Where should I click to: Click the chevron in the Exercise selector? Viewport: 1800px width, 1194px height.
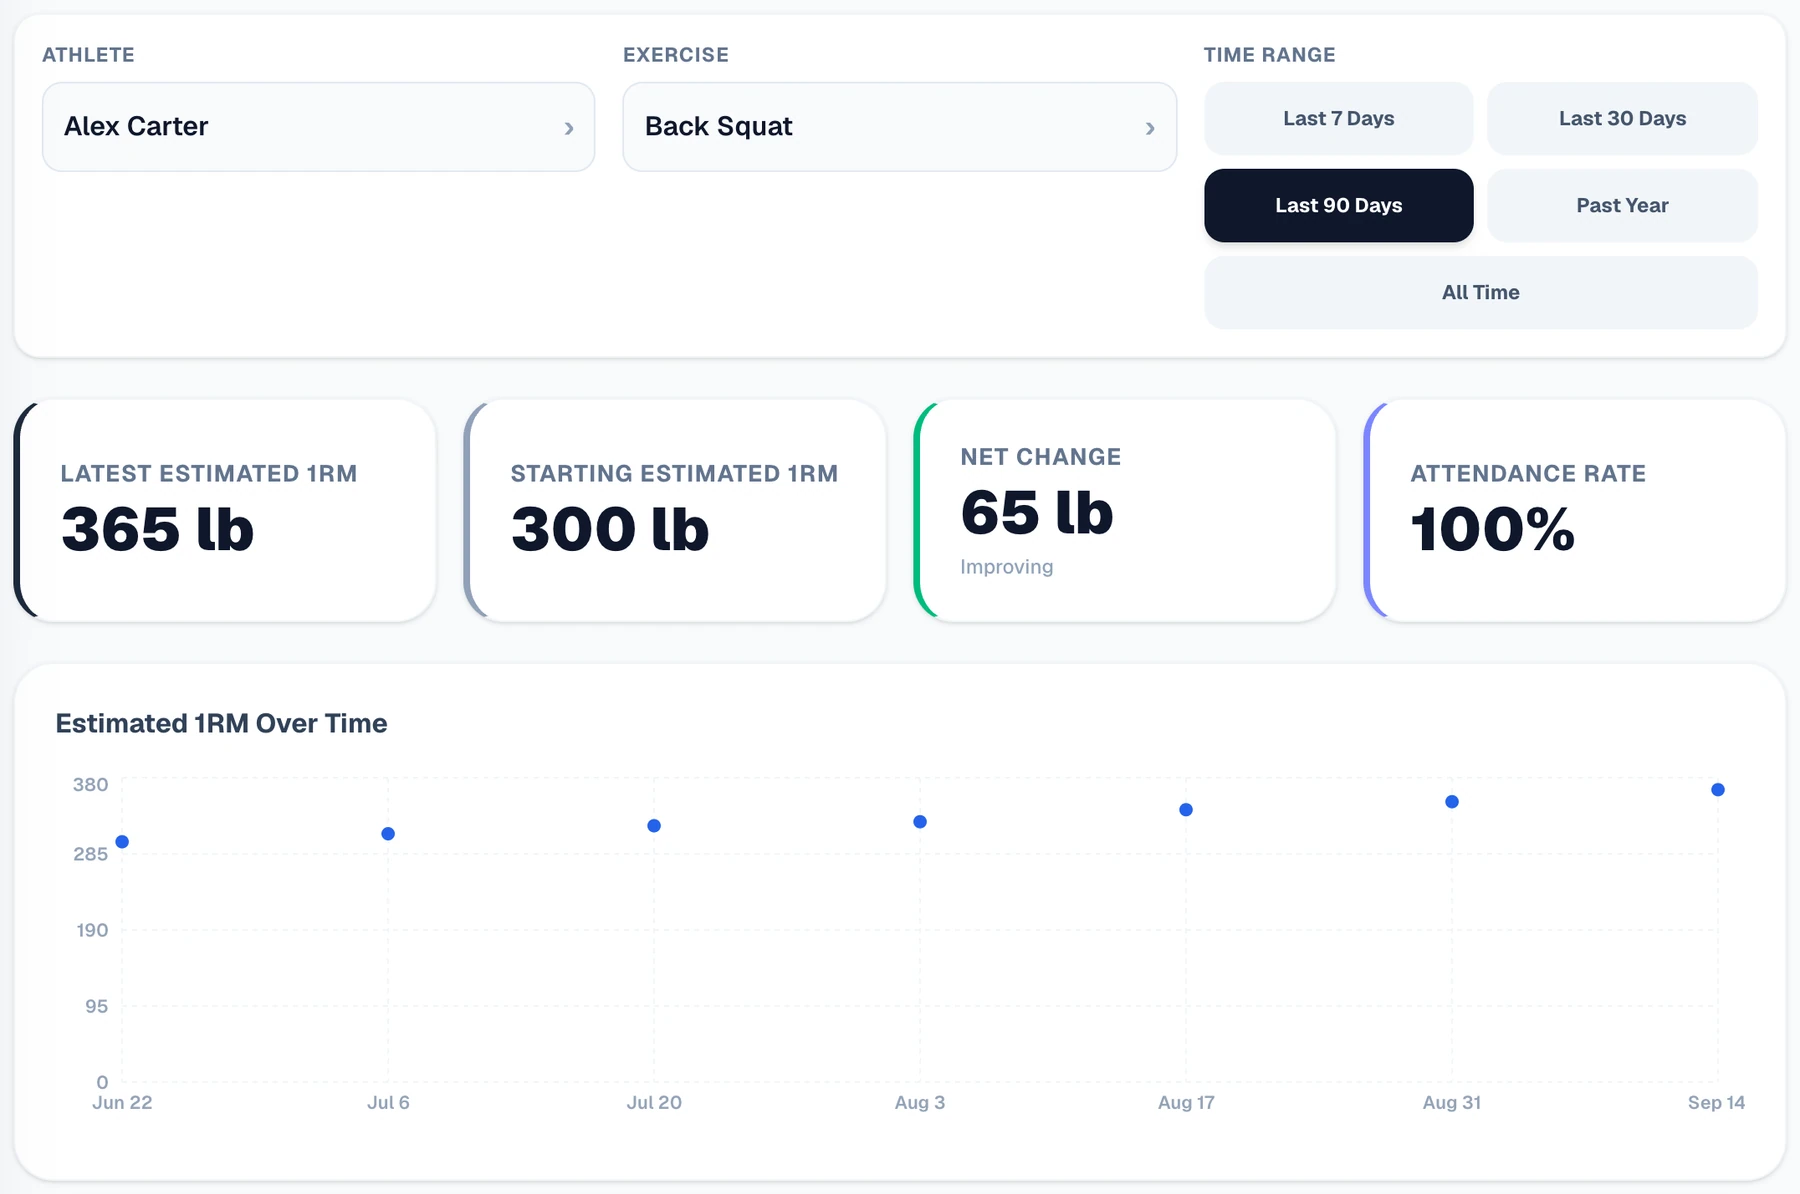pos(1150,128)
